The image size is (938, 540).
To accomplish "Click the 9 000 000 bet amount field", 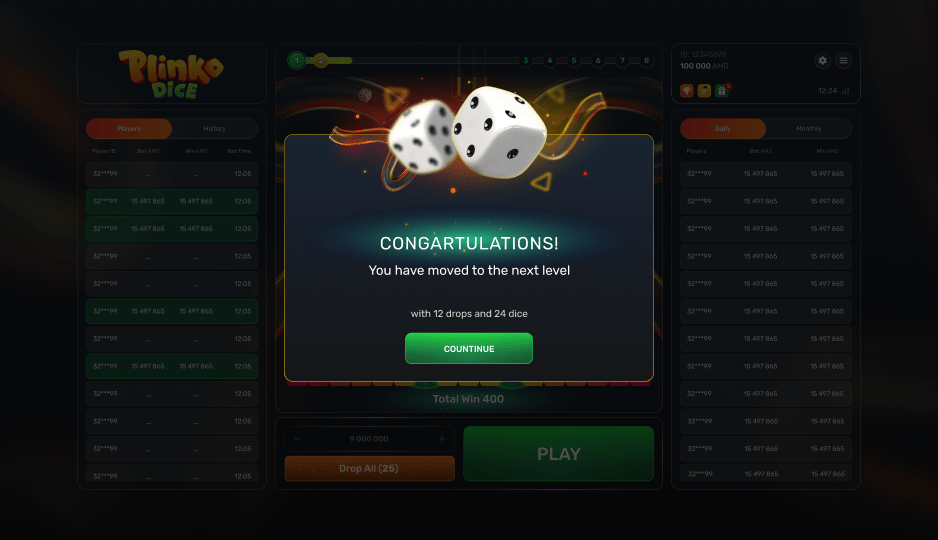I will pos(369,439).
